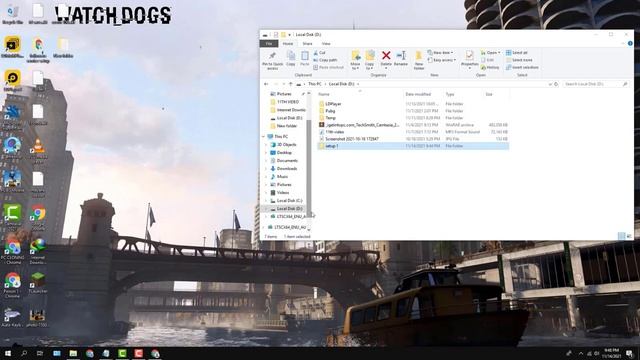Expand the 3D Objects tree node
Viewport: 640px width, 360px height.
tap(266, 144)
